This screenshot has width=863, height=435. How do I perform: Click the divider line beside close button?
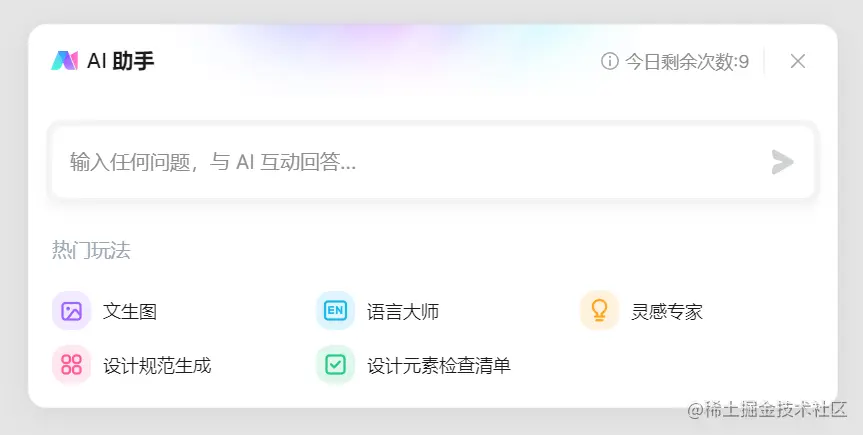[764, 61]
